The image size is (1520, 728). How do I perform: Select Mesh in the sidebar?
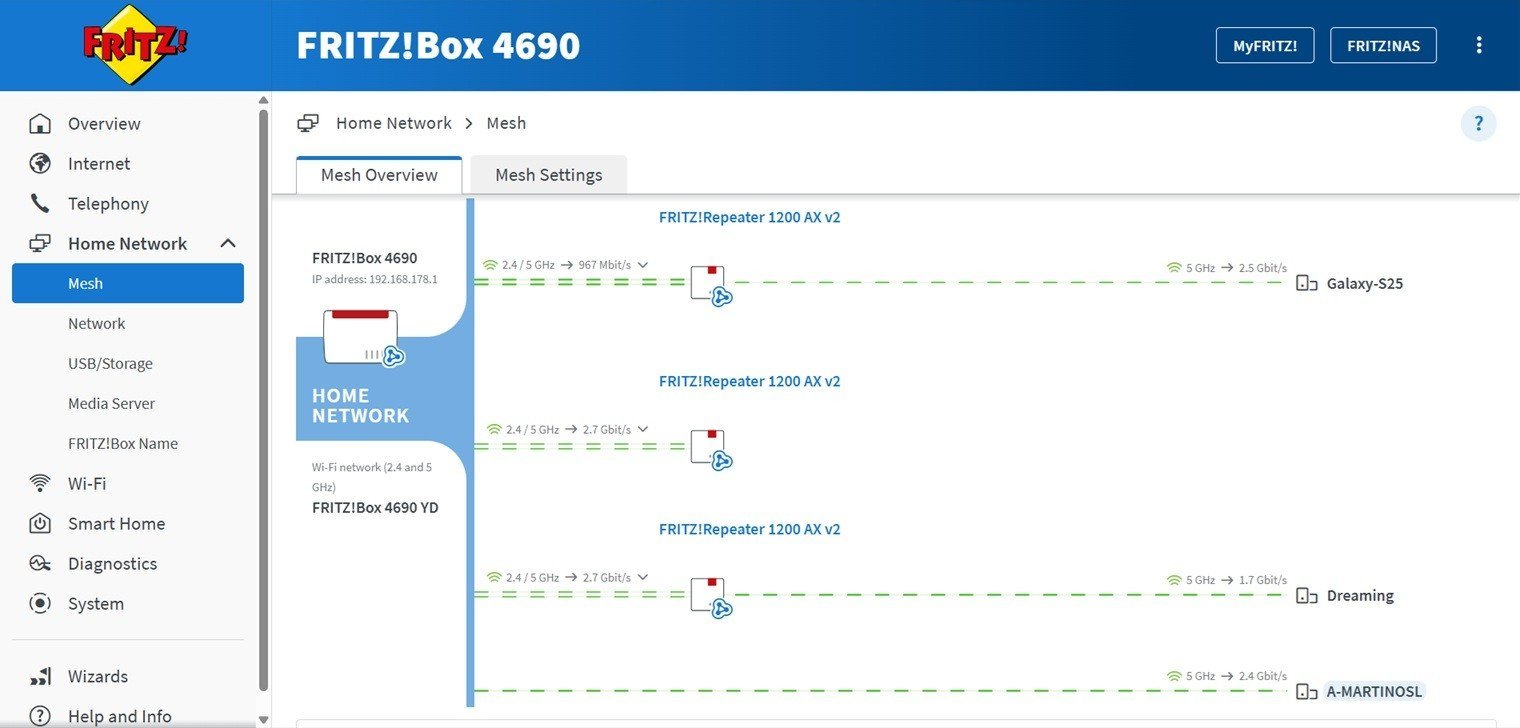(x=128, y=283)
